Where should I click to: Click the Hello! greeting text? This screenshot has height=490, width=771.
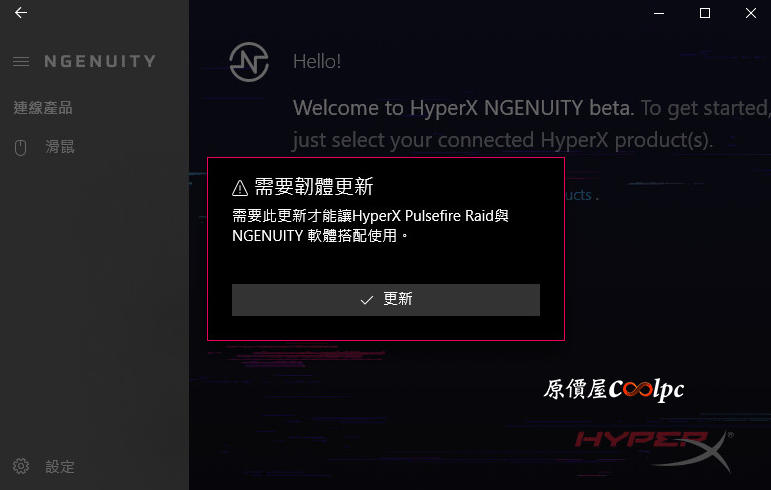tap(317, 62)
